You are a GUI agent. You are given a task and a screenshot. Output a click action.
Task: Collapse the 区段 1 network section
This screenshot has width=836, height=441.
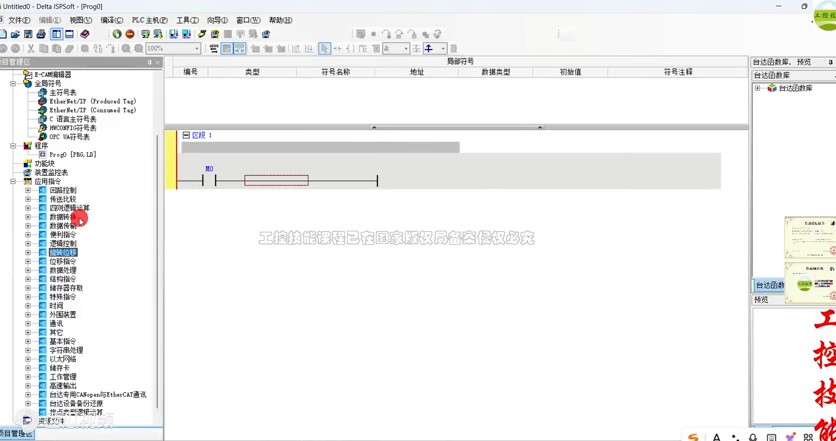point(185,135)
